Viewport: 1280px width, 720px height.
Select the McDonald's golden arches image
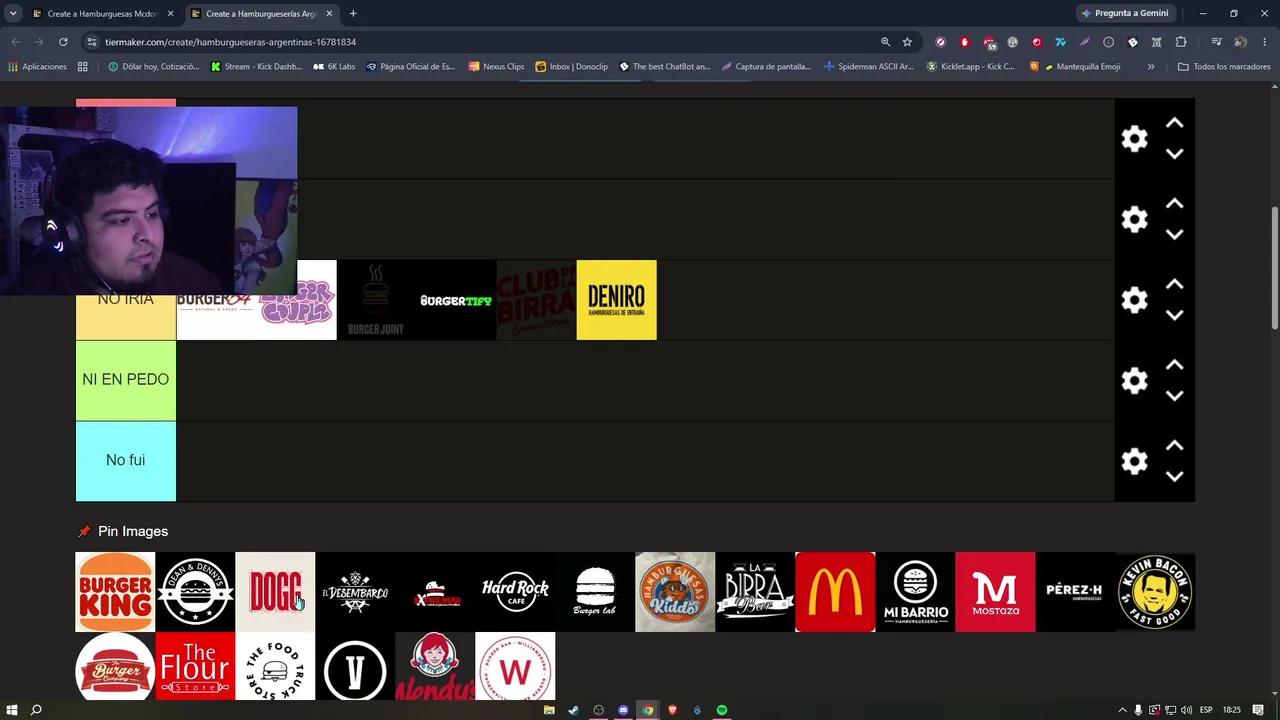pyautogui.click(x=835, y=592)
